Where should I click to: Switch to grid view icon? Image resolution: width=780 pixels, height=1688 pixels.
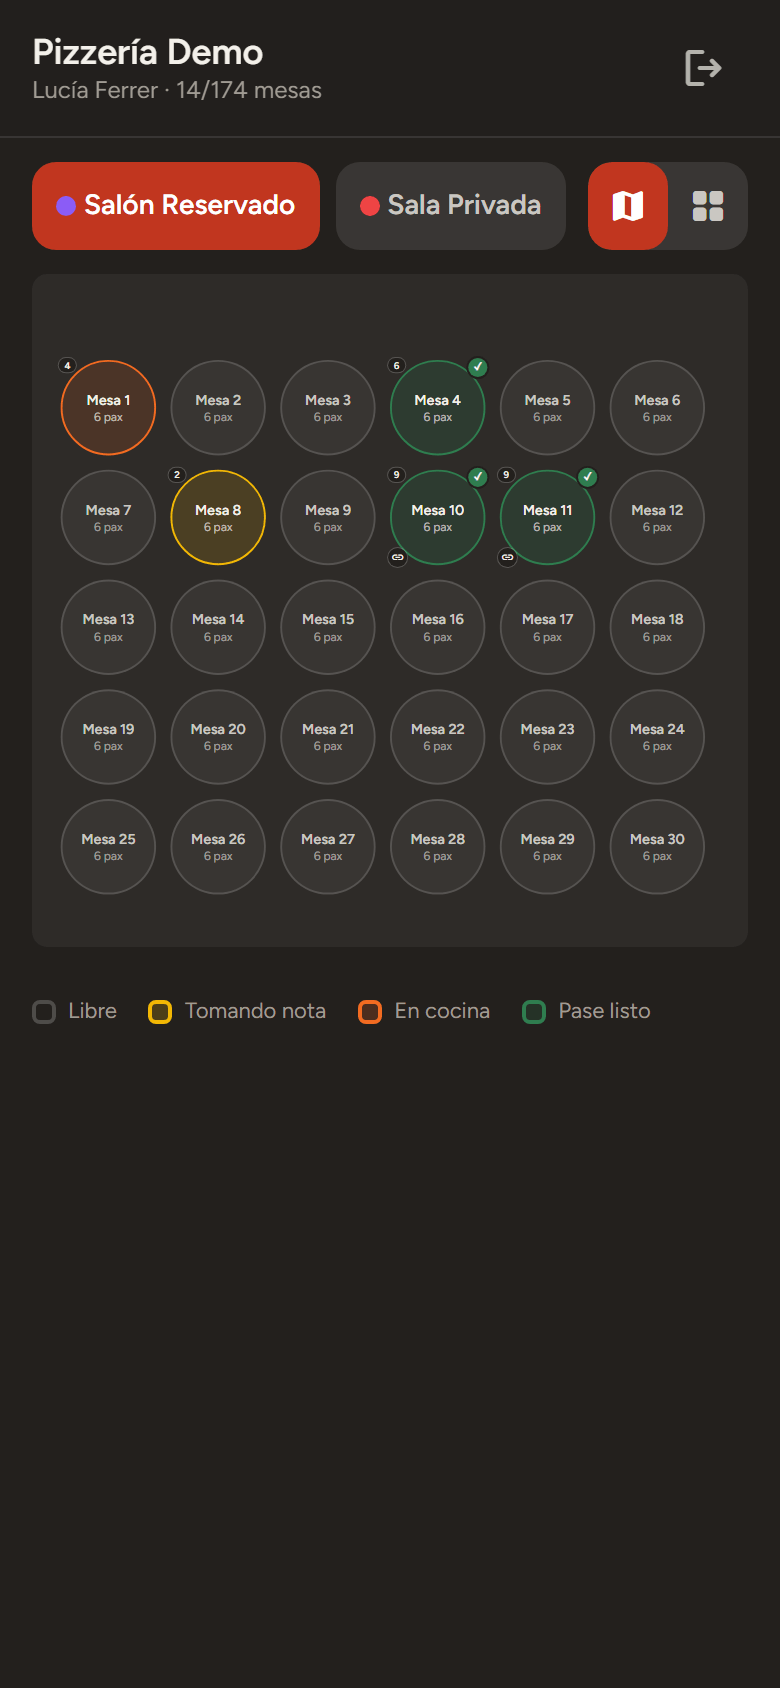pos(708,206)
